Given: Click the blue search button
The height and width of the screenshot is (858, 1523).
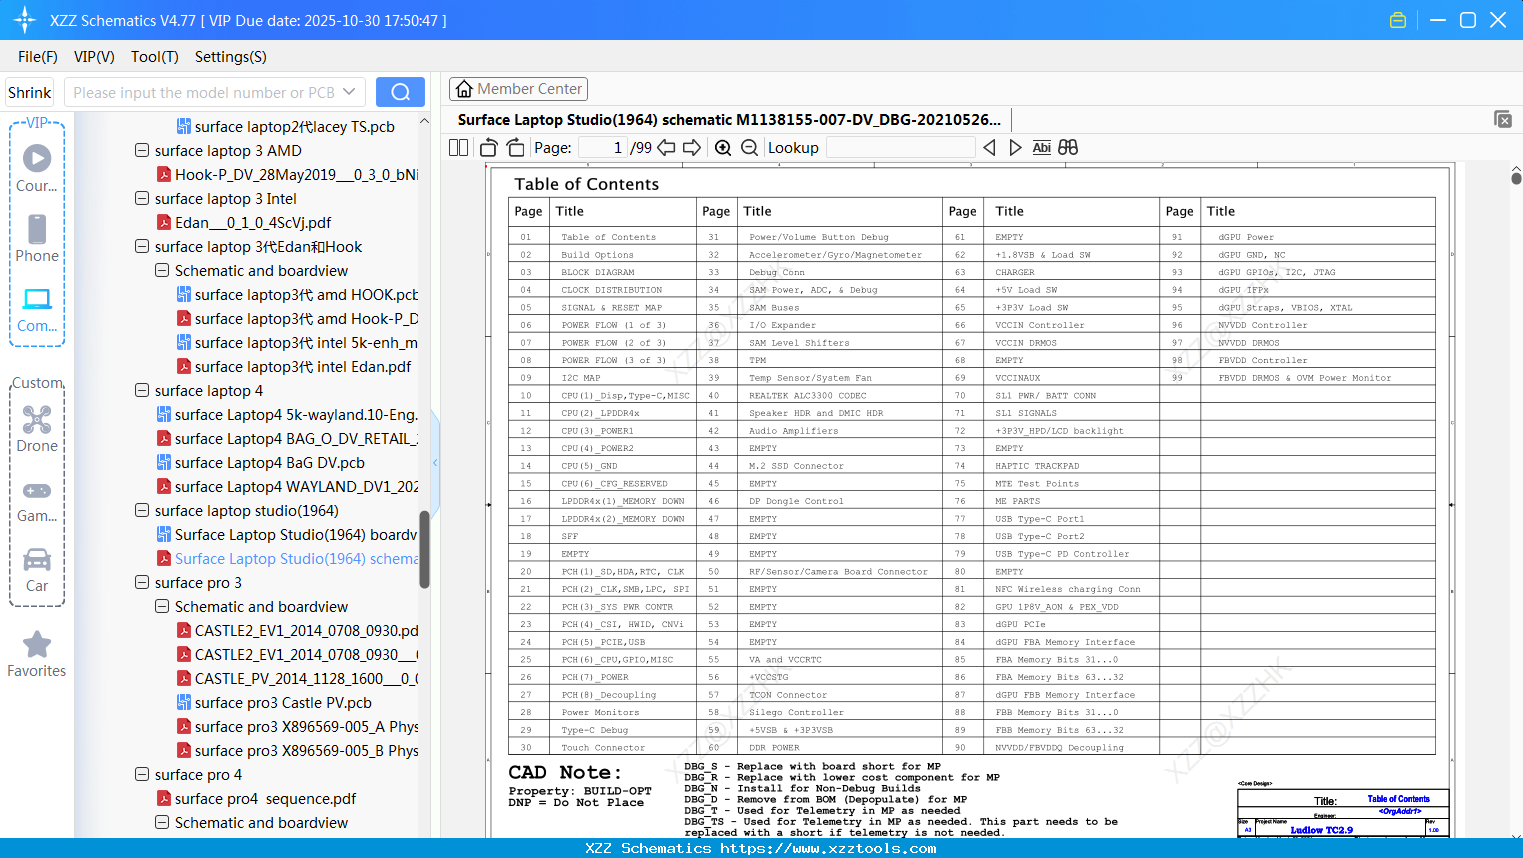Looking at the screenshot, I should pyautogui.click(x=400, y=92).
